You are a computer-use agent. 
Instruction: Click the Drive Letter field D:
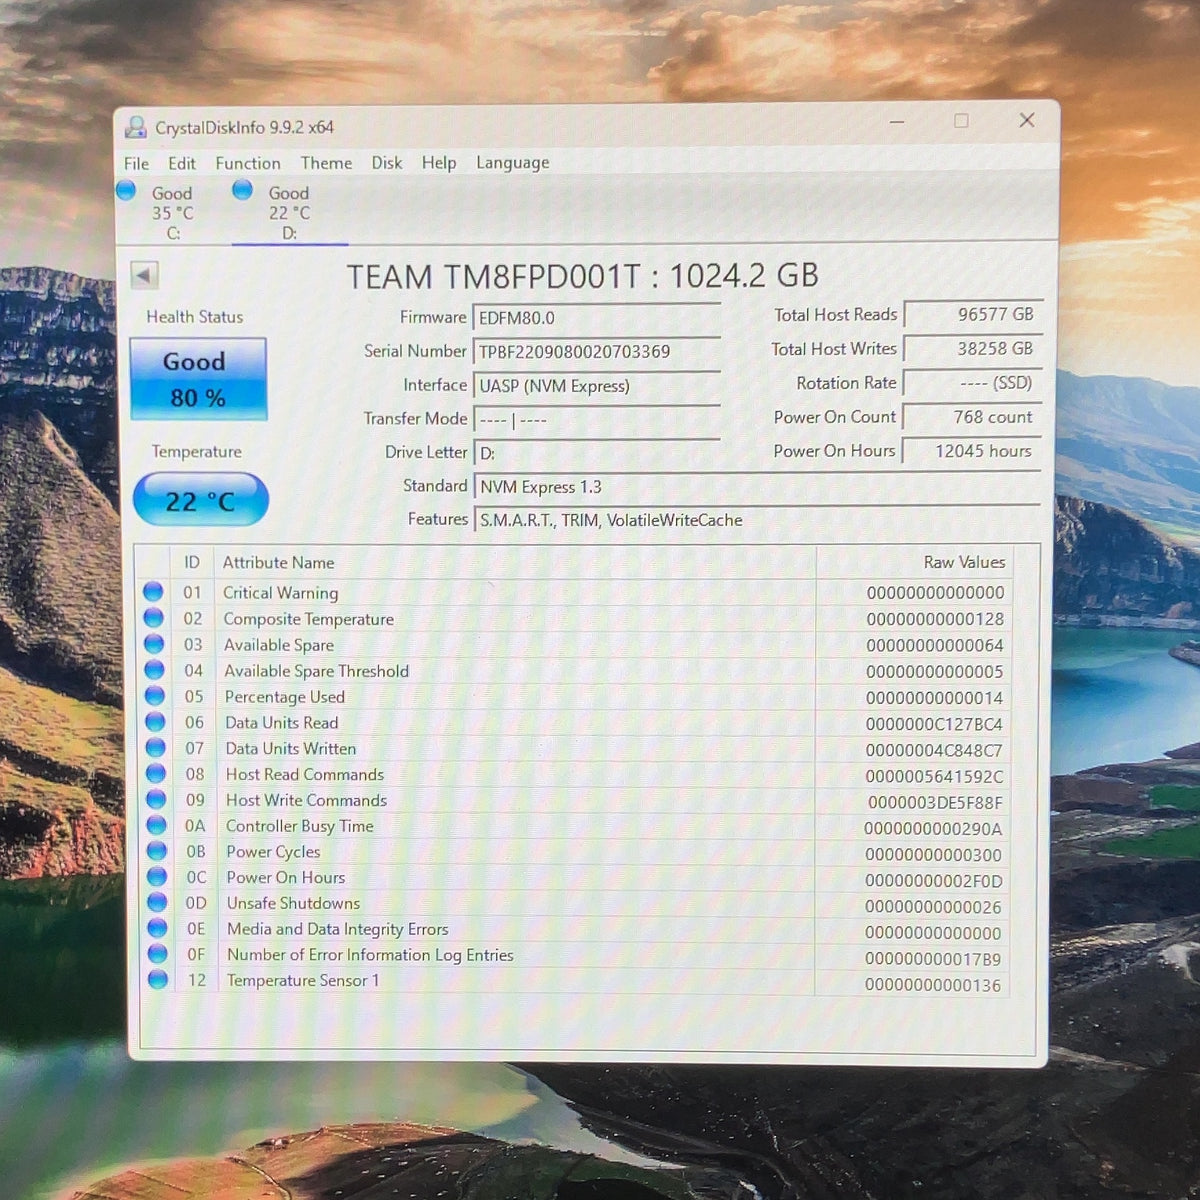click(x=596, y=453)
